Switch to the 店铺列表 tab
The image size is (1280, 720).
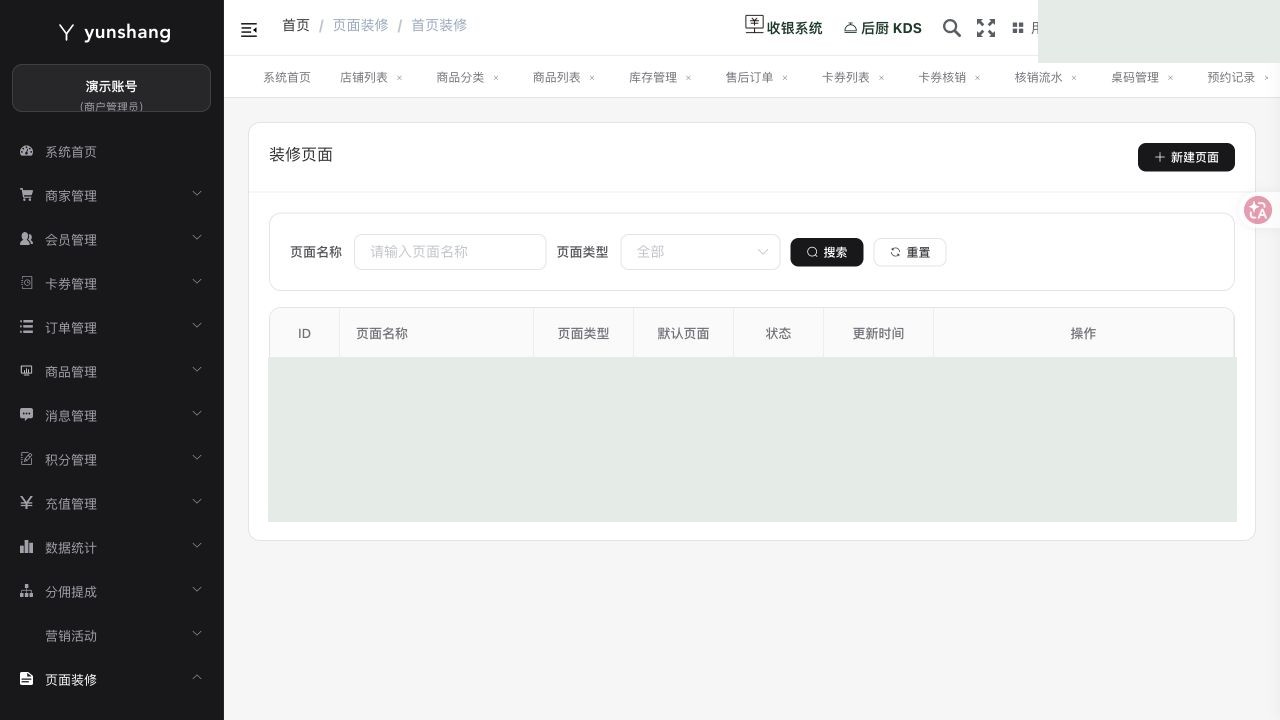(x=364, y=77)
